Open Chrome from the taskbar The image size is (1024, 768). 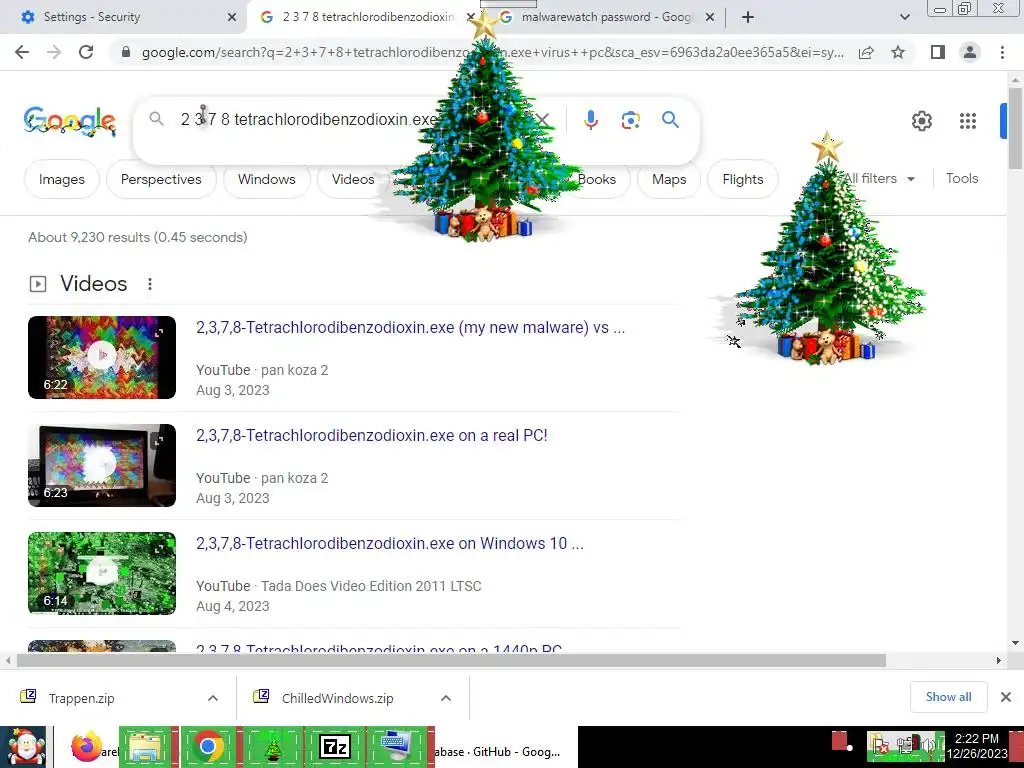[x=208, y=746]
